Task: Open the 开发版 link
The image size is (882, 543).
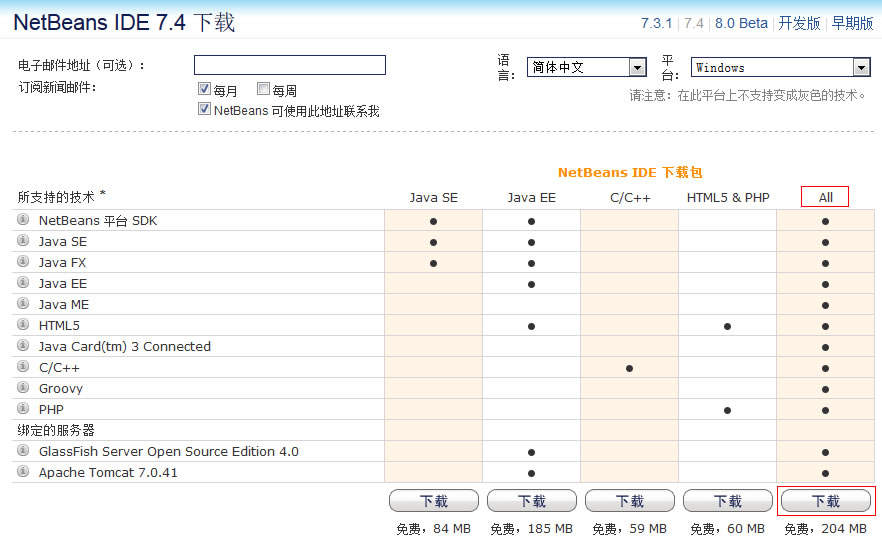Action: [799, 23]
